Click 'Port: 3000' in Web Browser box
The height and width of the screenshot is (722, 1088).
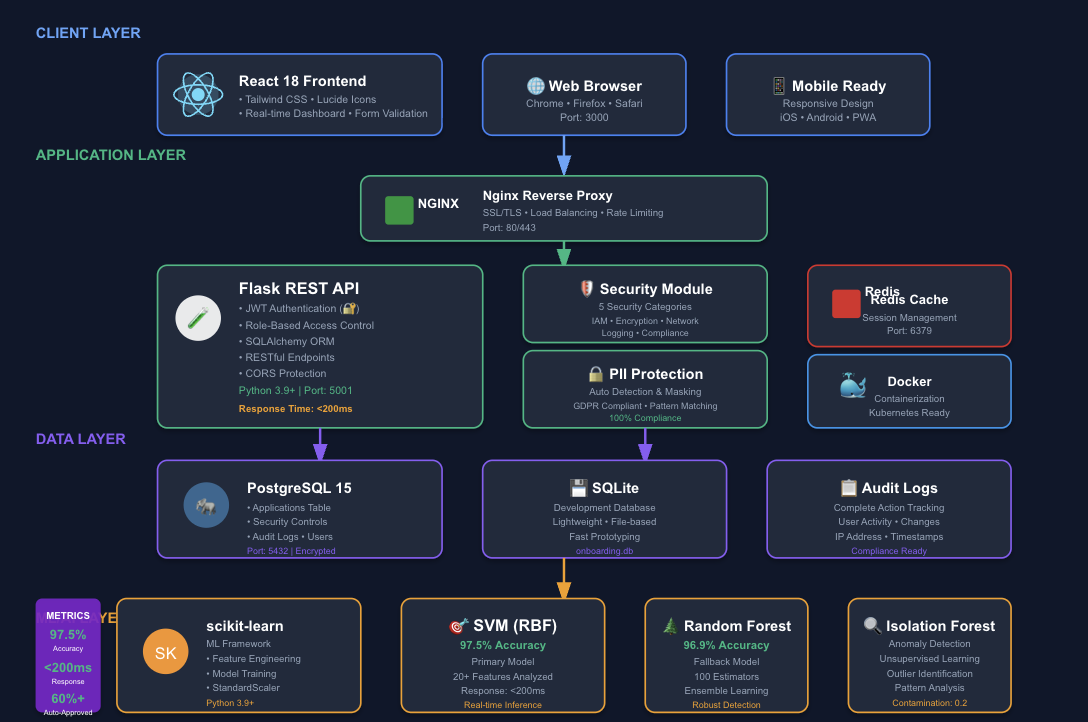coord(584,118)
